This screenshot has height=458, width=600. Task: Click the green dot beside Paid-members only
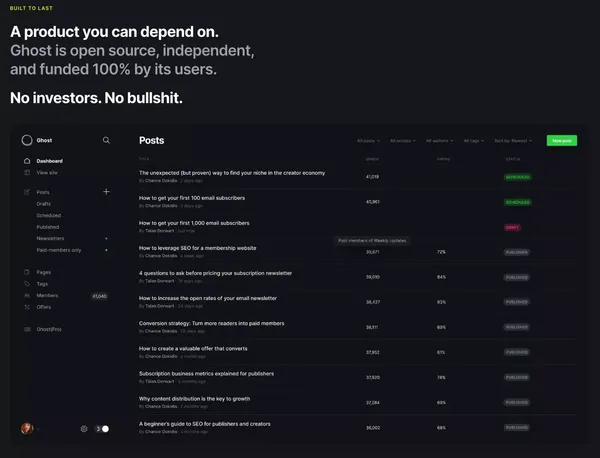pyautogui.click(x=106, y=250)
